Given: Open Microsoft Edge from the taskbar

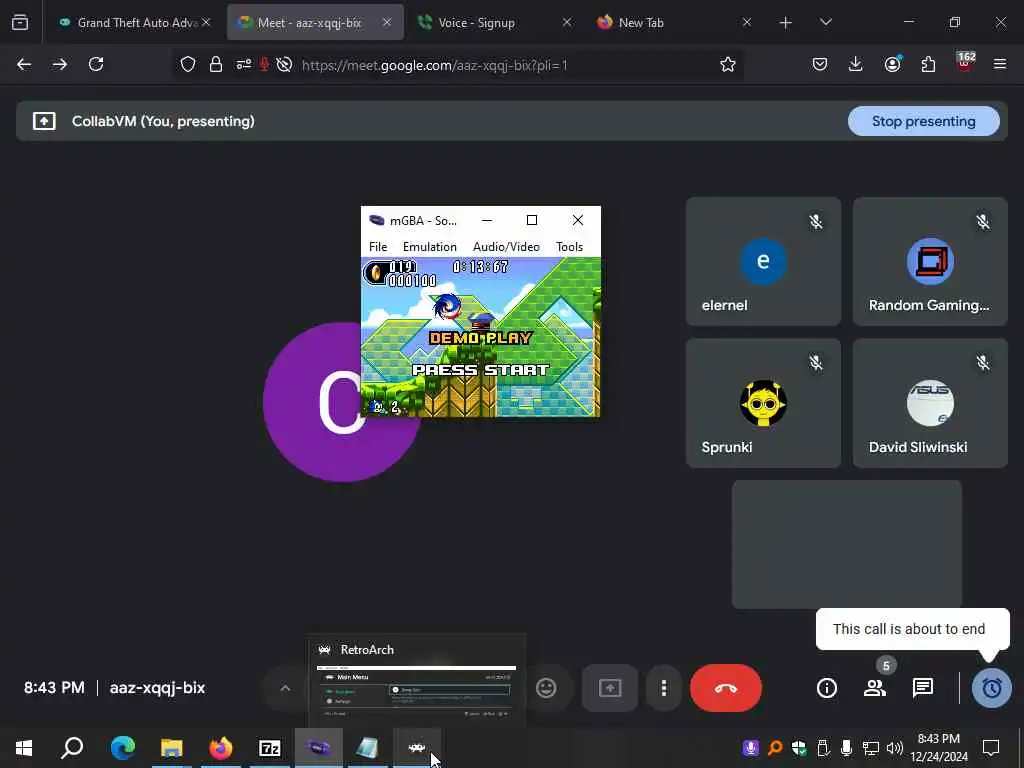Looking at the screenshot, I should [123, 748].
